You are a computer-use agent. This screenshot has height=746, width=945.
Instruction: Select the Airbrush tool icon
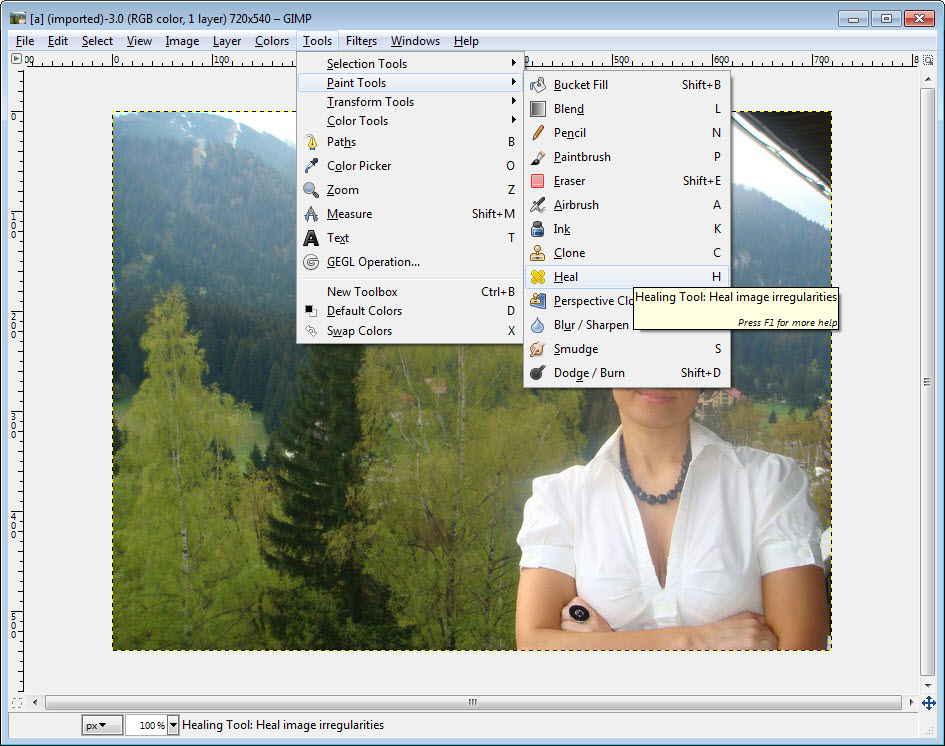tap(538, 205)
